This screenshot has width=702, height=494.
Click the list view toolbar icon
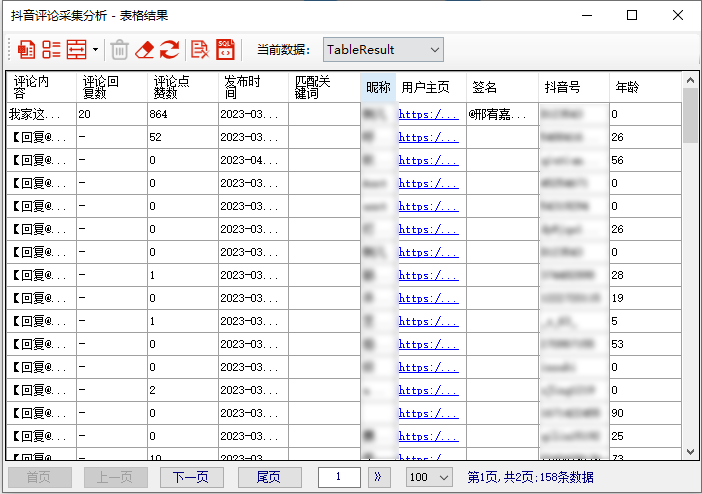pyautogui.click(x=51, y=49)
